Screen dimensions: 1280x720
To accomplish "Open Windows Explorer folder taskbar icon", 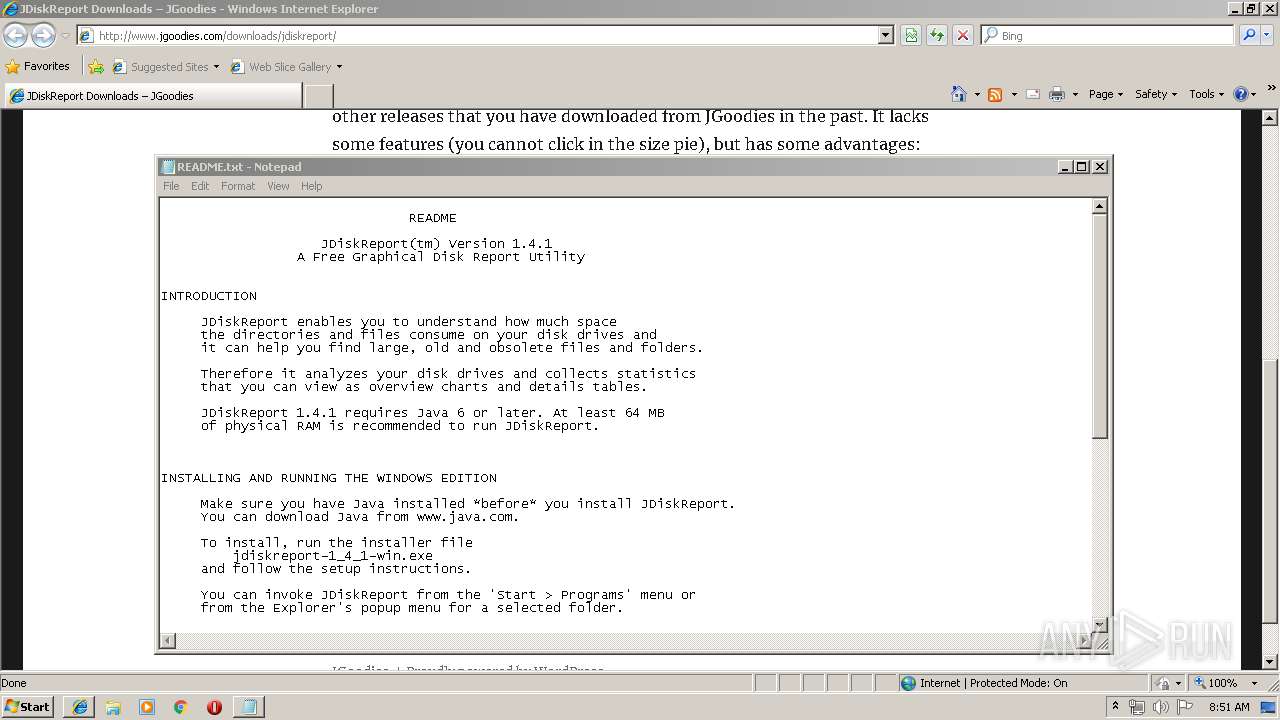I will pyautogui.click(x=113, y=707).
